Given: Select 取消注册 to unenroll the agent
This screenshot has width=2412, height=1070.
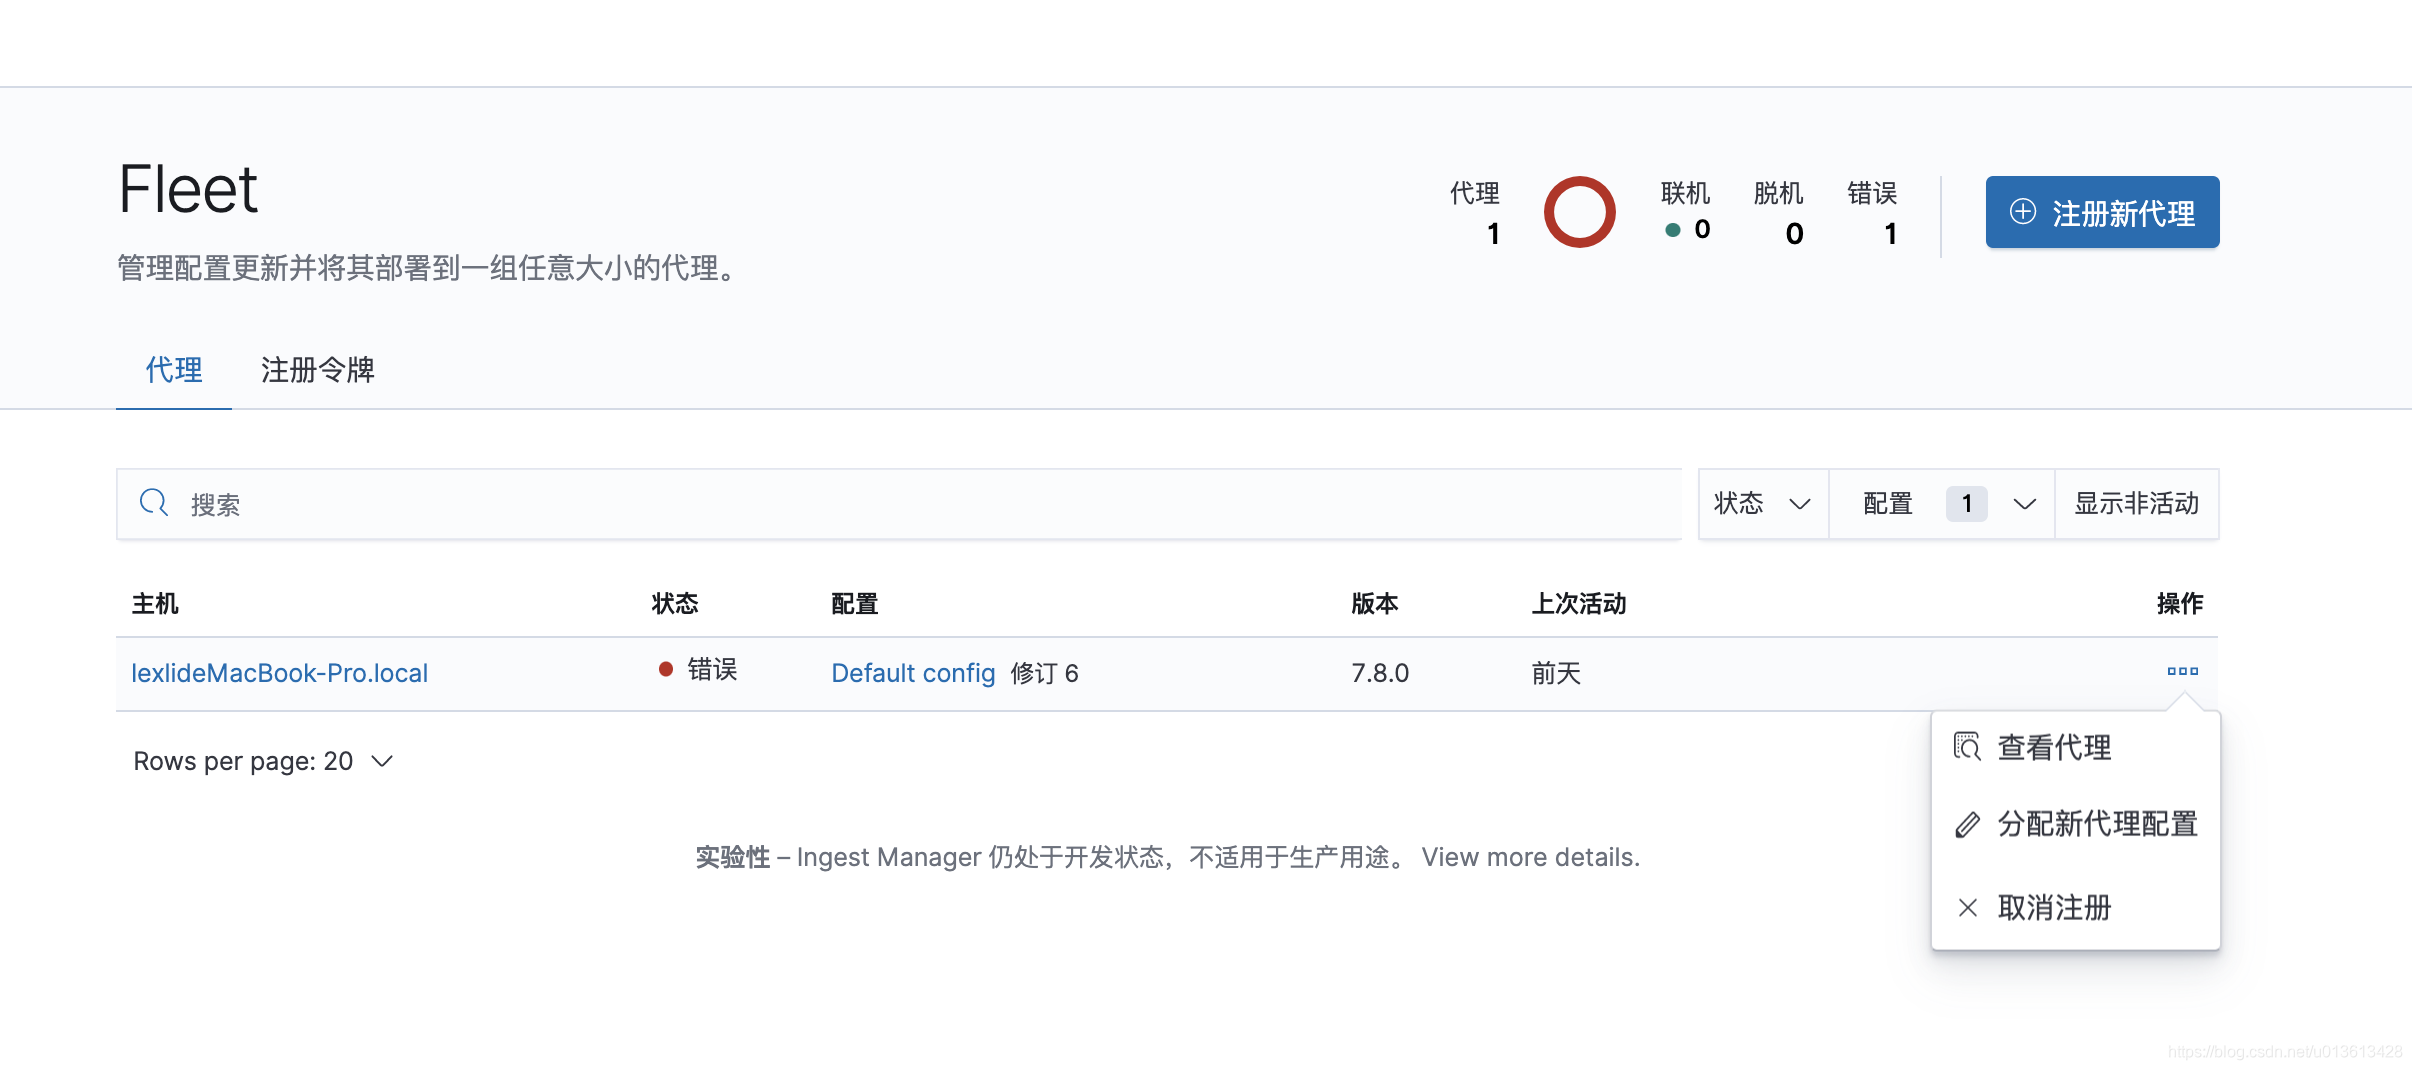Looking at the screenshot, I should (2054, 907).
